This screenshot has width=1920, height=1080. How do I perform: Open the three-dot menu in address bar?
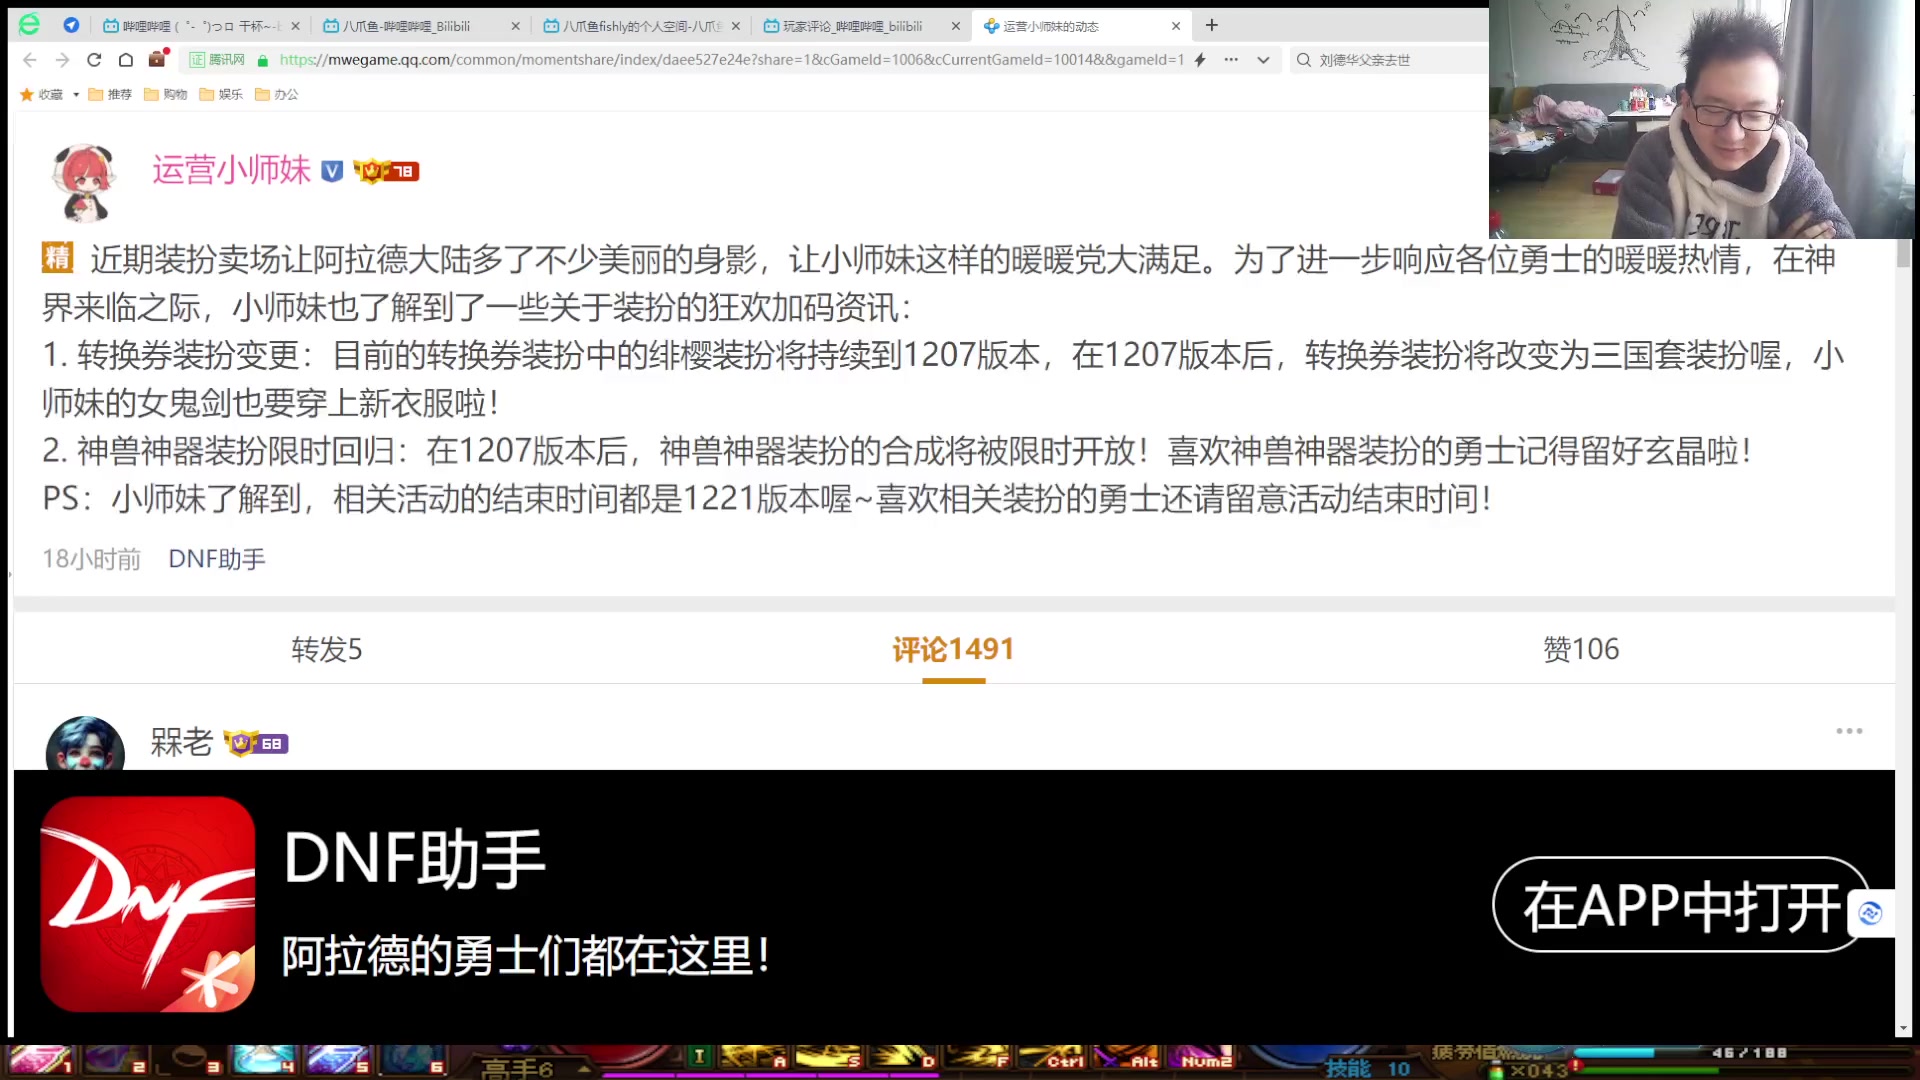[x=1231, y=60]
